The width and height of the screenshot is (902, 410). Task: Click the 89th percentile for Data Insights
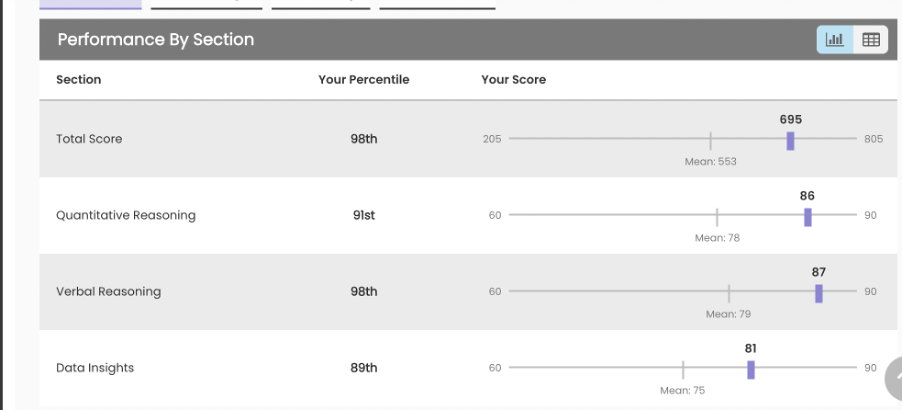coord(364,368)
